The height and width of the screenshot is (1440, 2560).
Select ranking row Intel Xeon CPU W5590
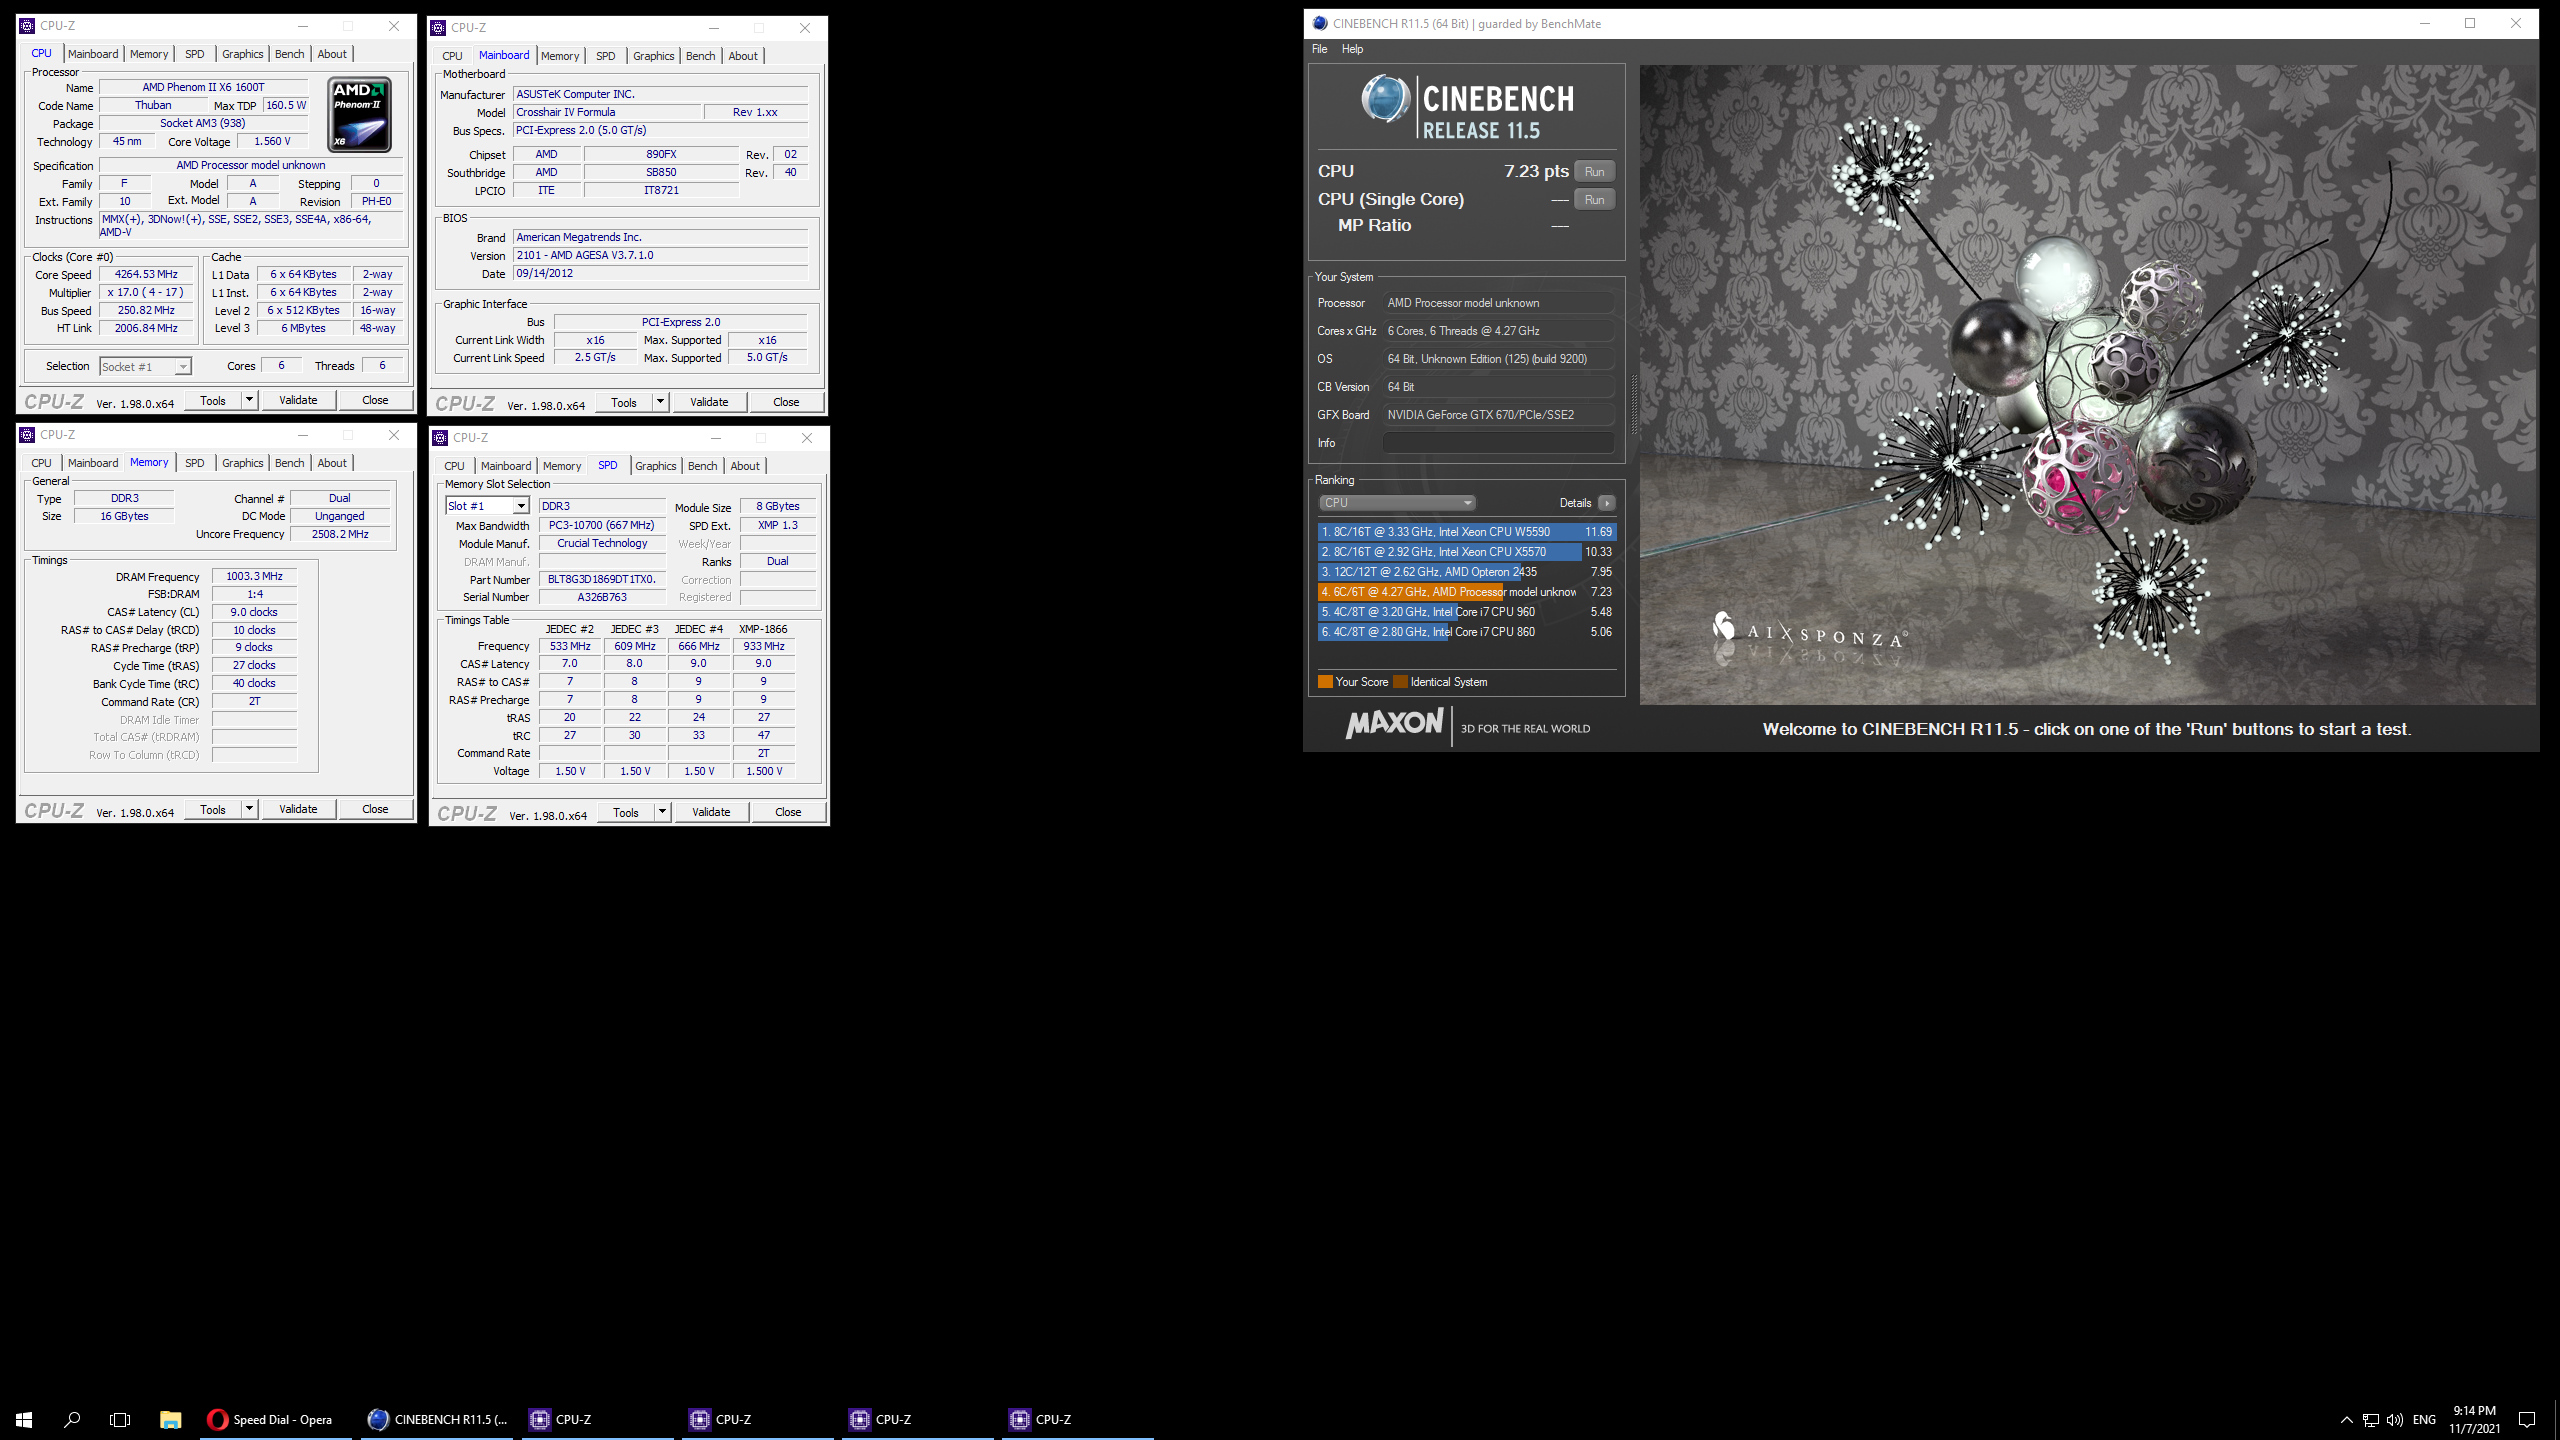(1466, 532)
